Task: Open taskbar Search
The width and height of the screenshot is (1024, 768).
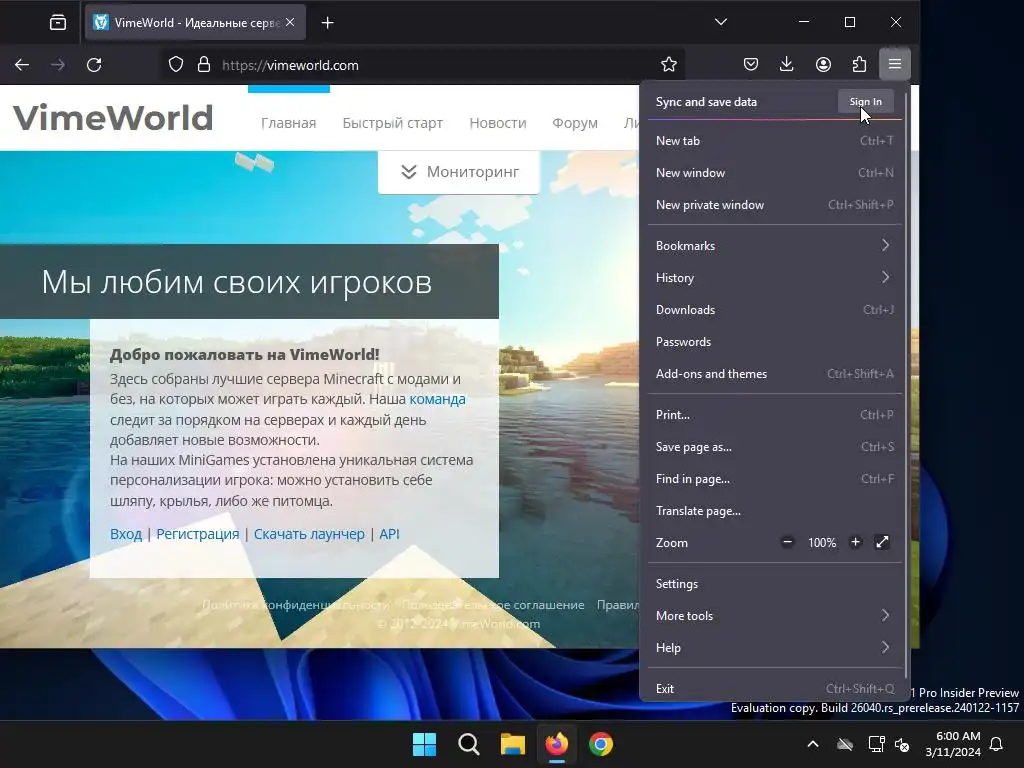Action: [x=468, y=744]
